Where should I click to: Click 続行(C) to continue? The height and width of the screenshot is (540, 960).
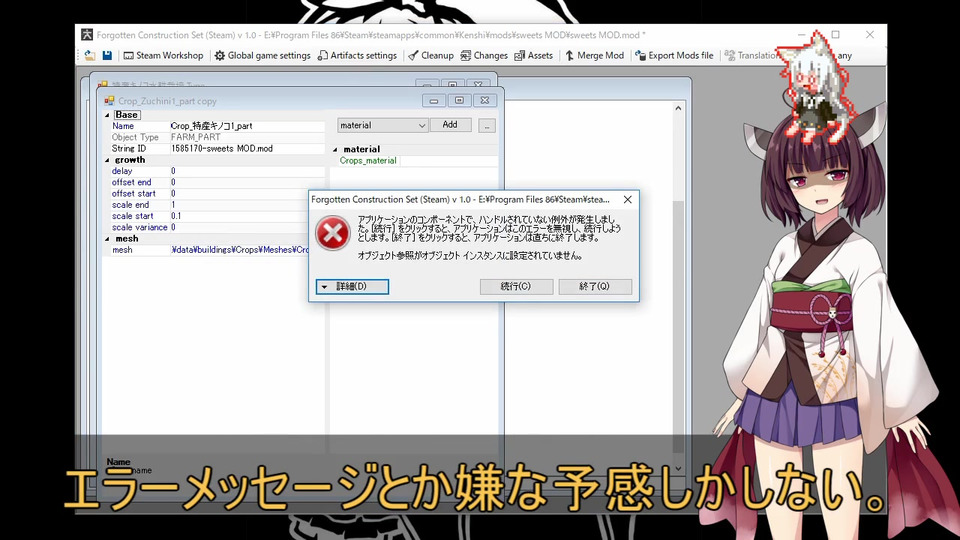pos(516,287)
